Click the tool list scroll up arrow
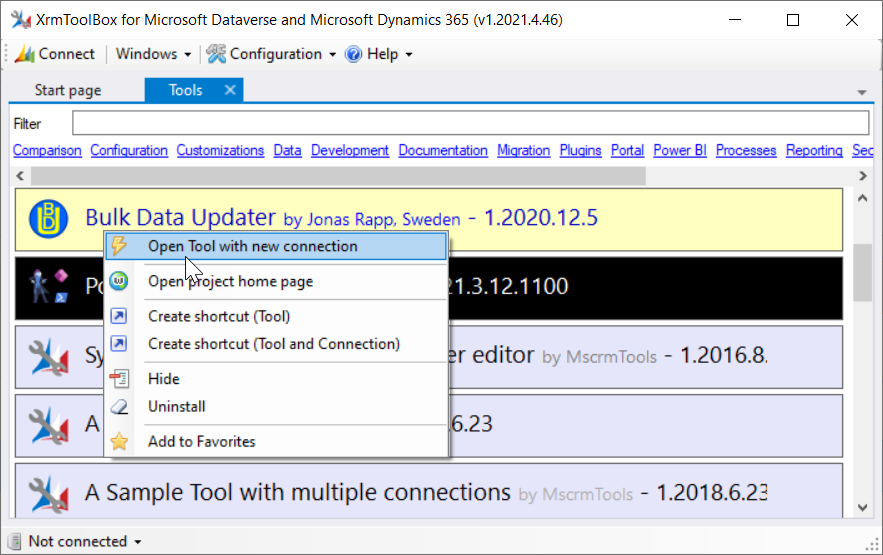 [x=863, y=198]
